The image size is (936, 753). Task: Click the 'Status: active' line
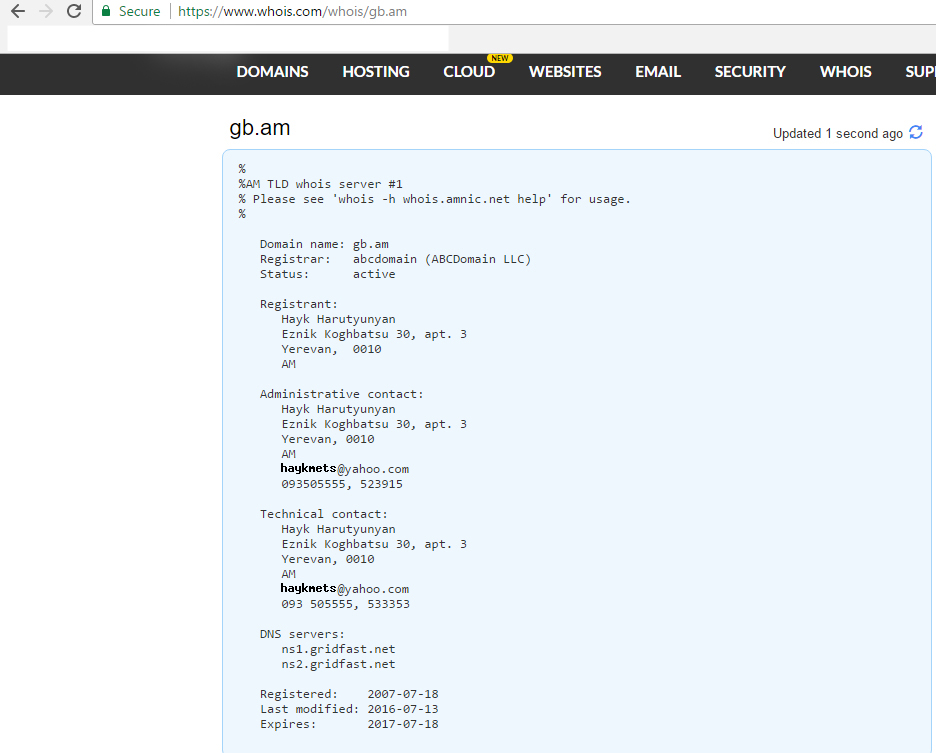click(327, 274)
